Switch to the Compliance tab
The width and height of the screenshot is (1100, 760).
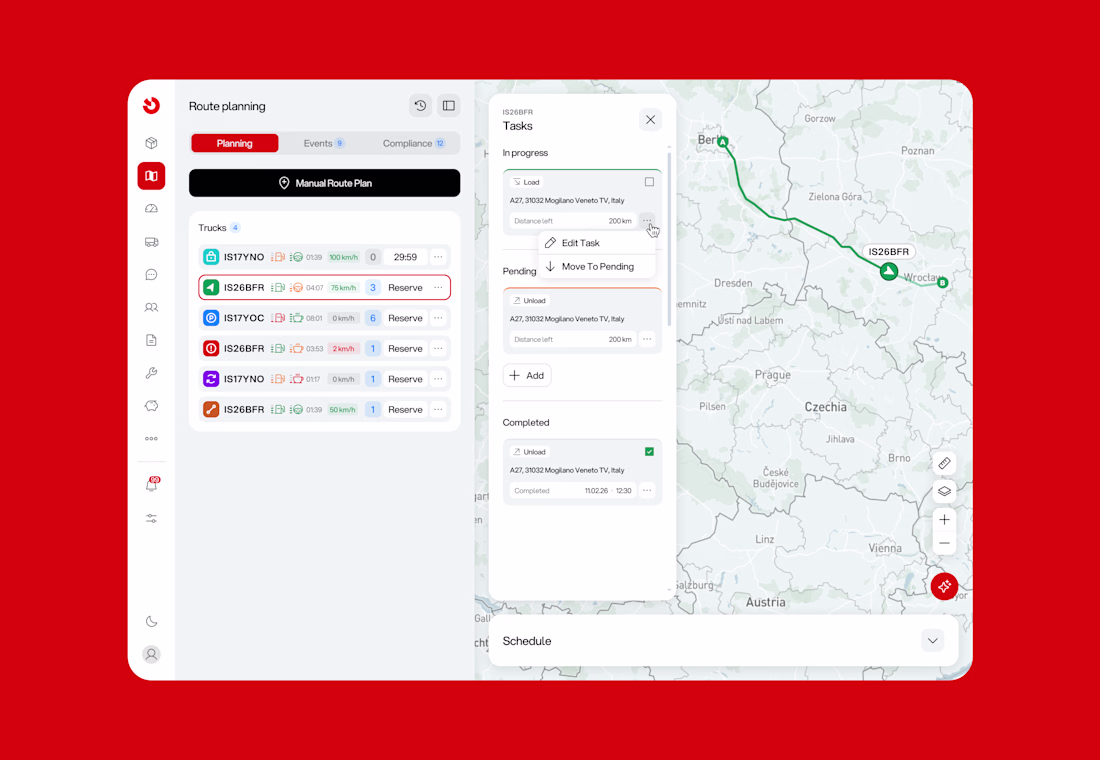click(x=413, y=143)
